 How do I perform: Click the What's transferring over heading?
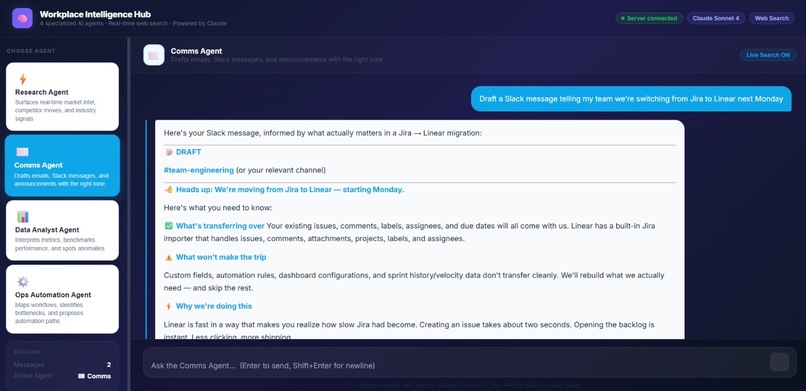click(220, 226)
